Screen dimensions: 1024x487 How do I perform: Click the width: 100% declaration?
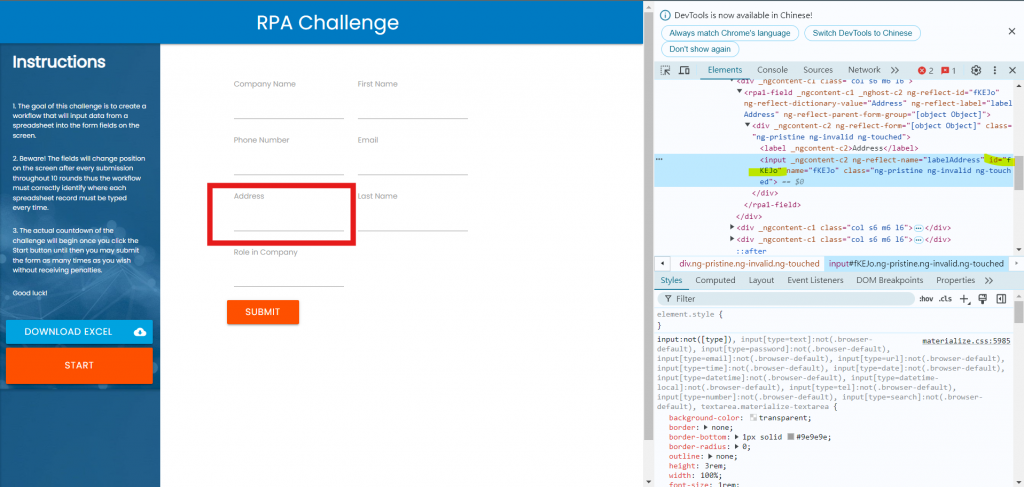(x=695, y=477)
